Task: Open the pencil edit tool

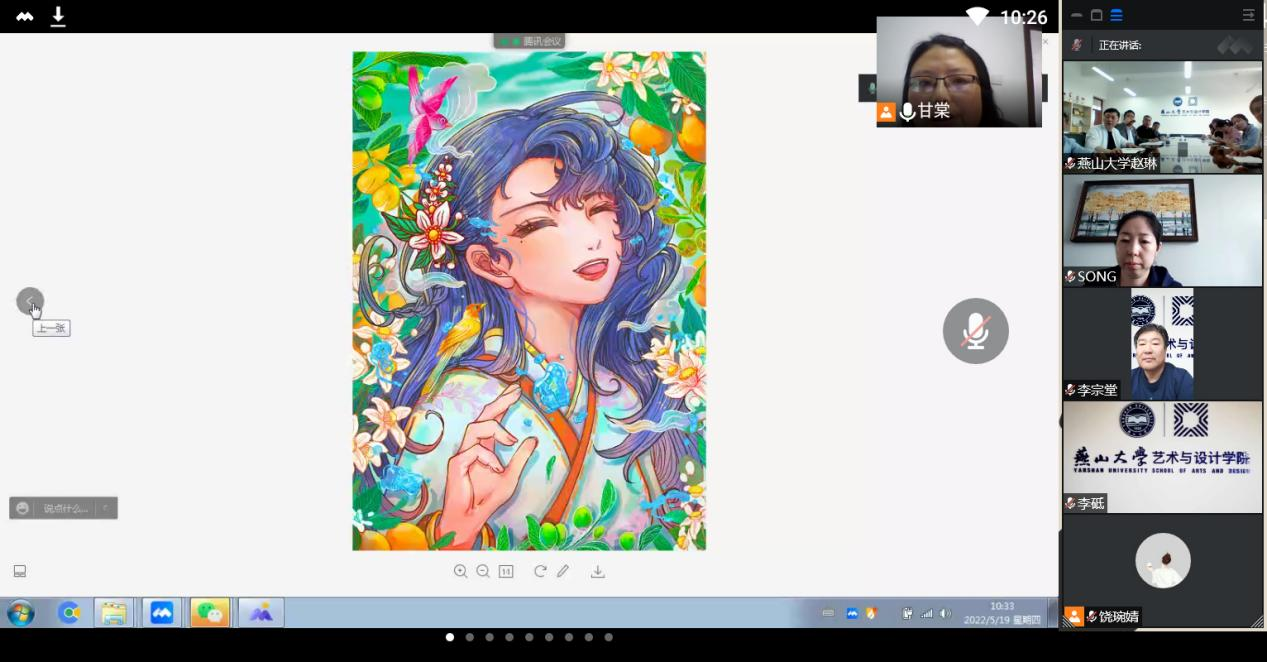Action: tap(563, 571)
